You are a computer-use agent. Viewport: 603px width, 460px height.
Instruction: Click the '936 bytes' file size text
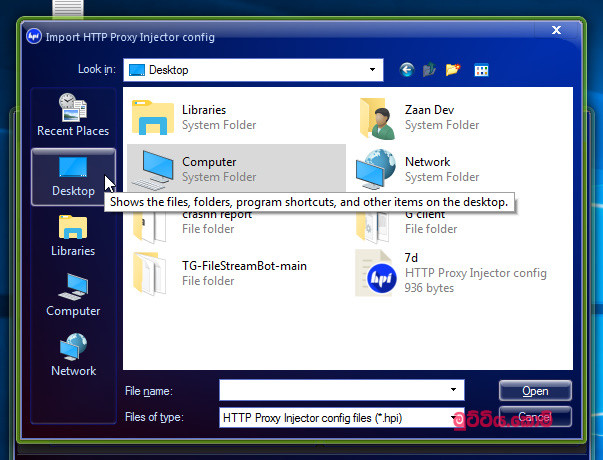point(429,288)
